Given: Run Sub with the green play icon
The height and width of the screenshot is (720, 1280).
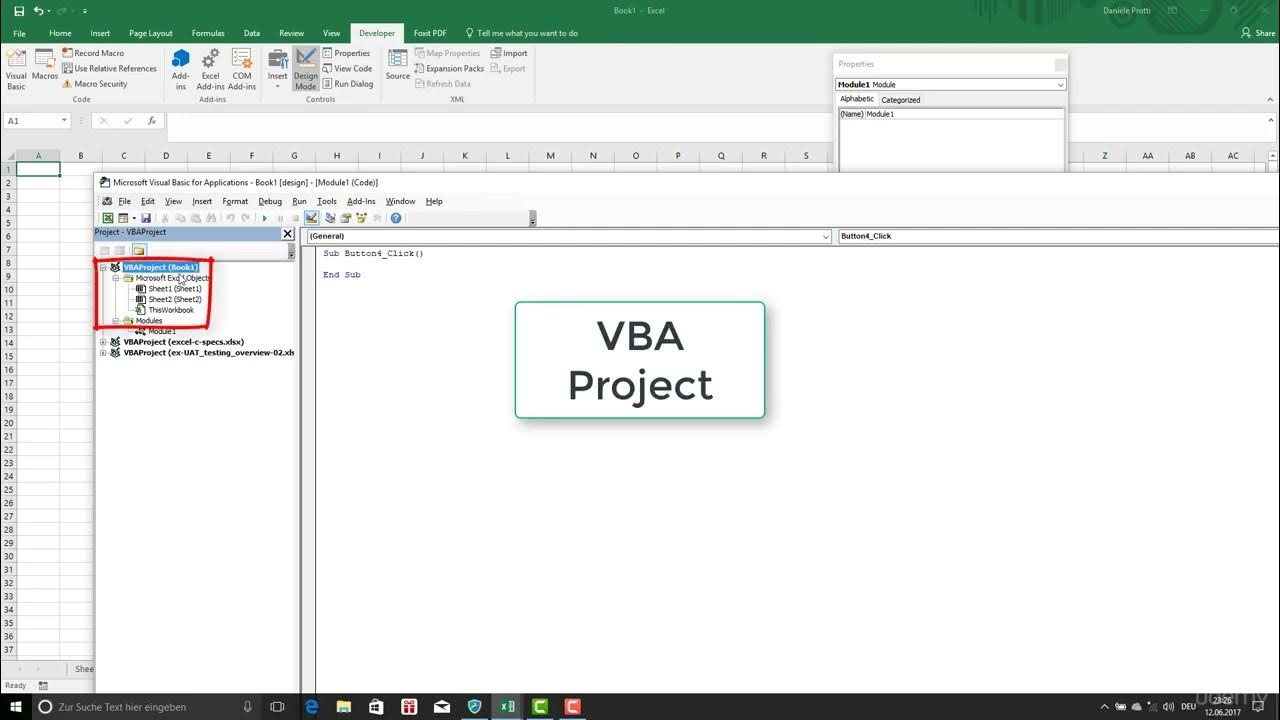Looking at the screenshot, I should point(264,218).
